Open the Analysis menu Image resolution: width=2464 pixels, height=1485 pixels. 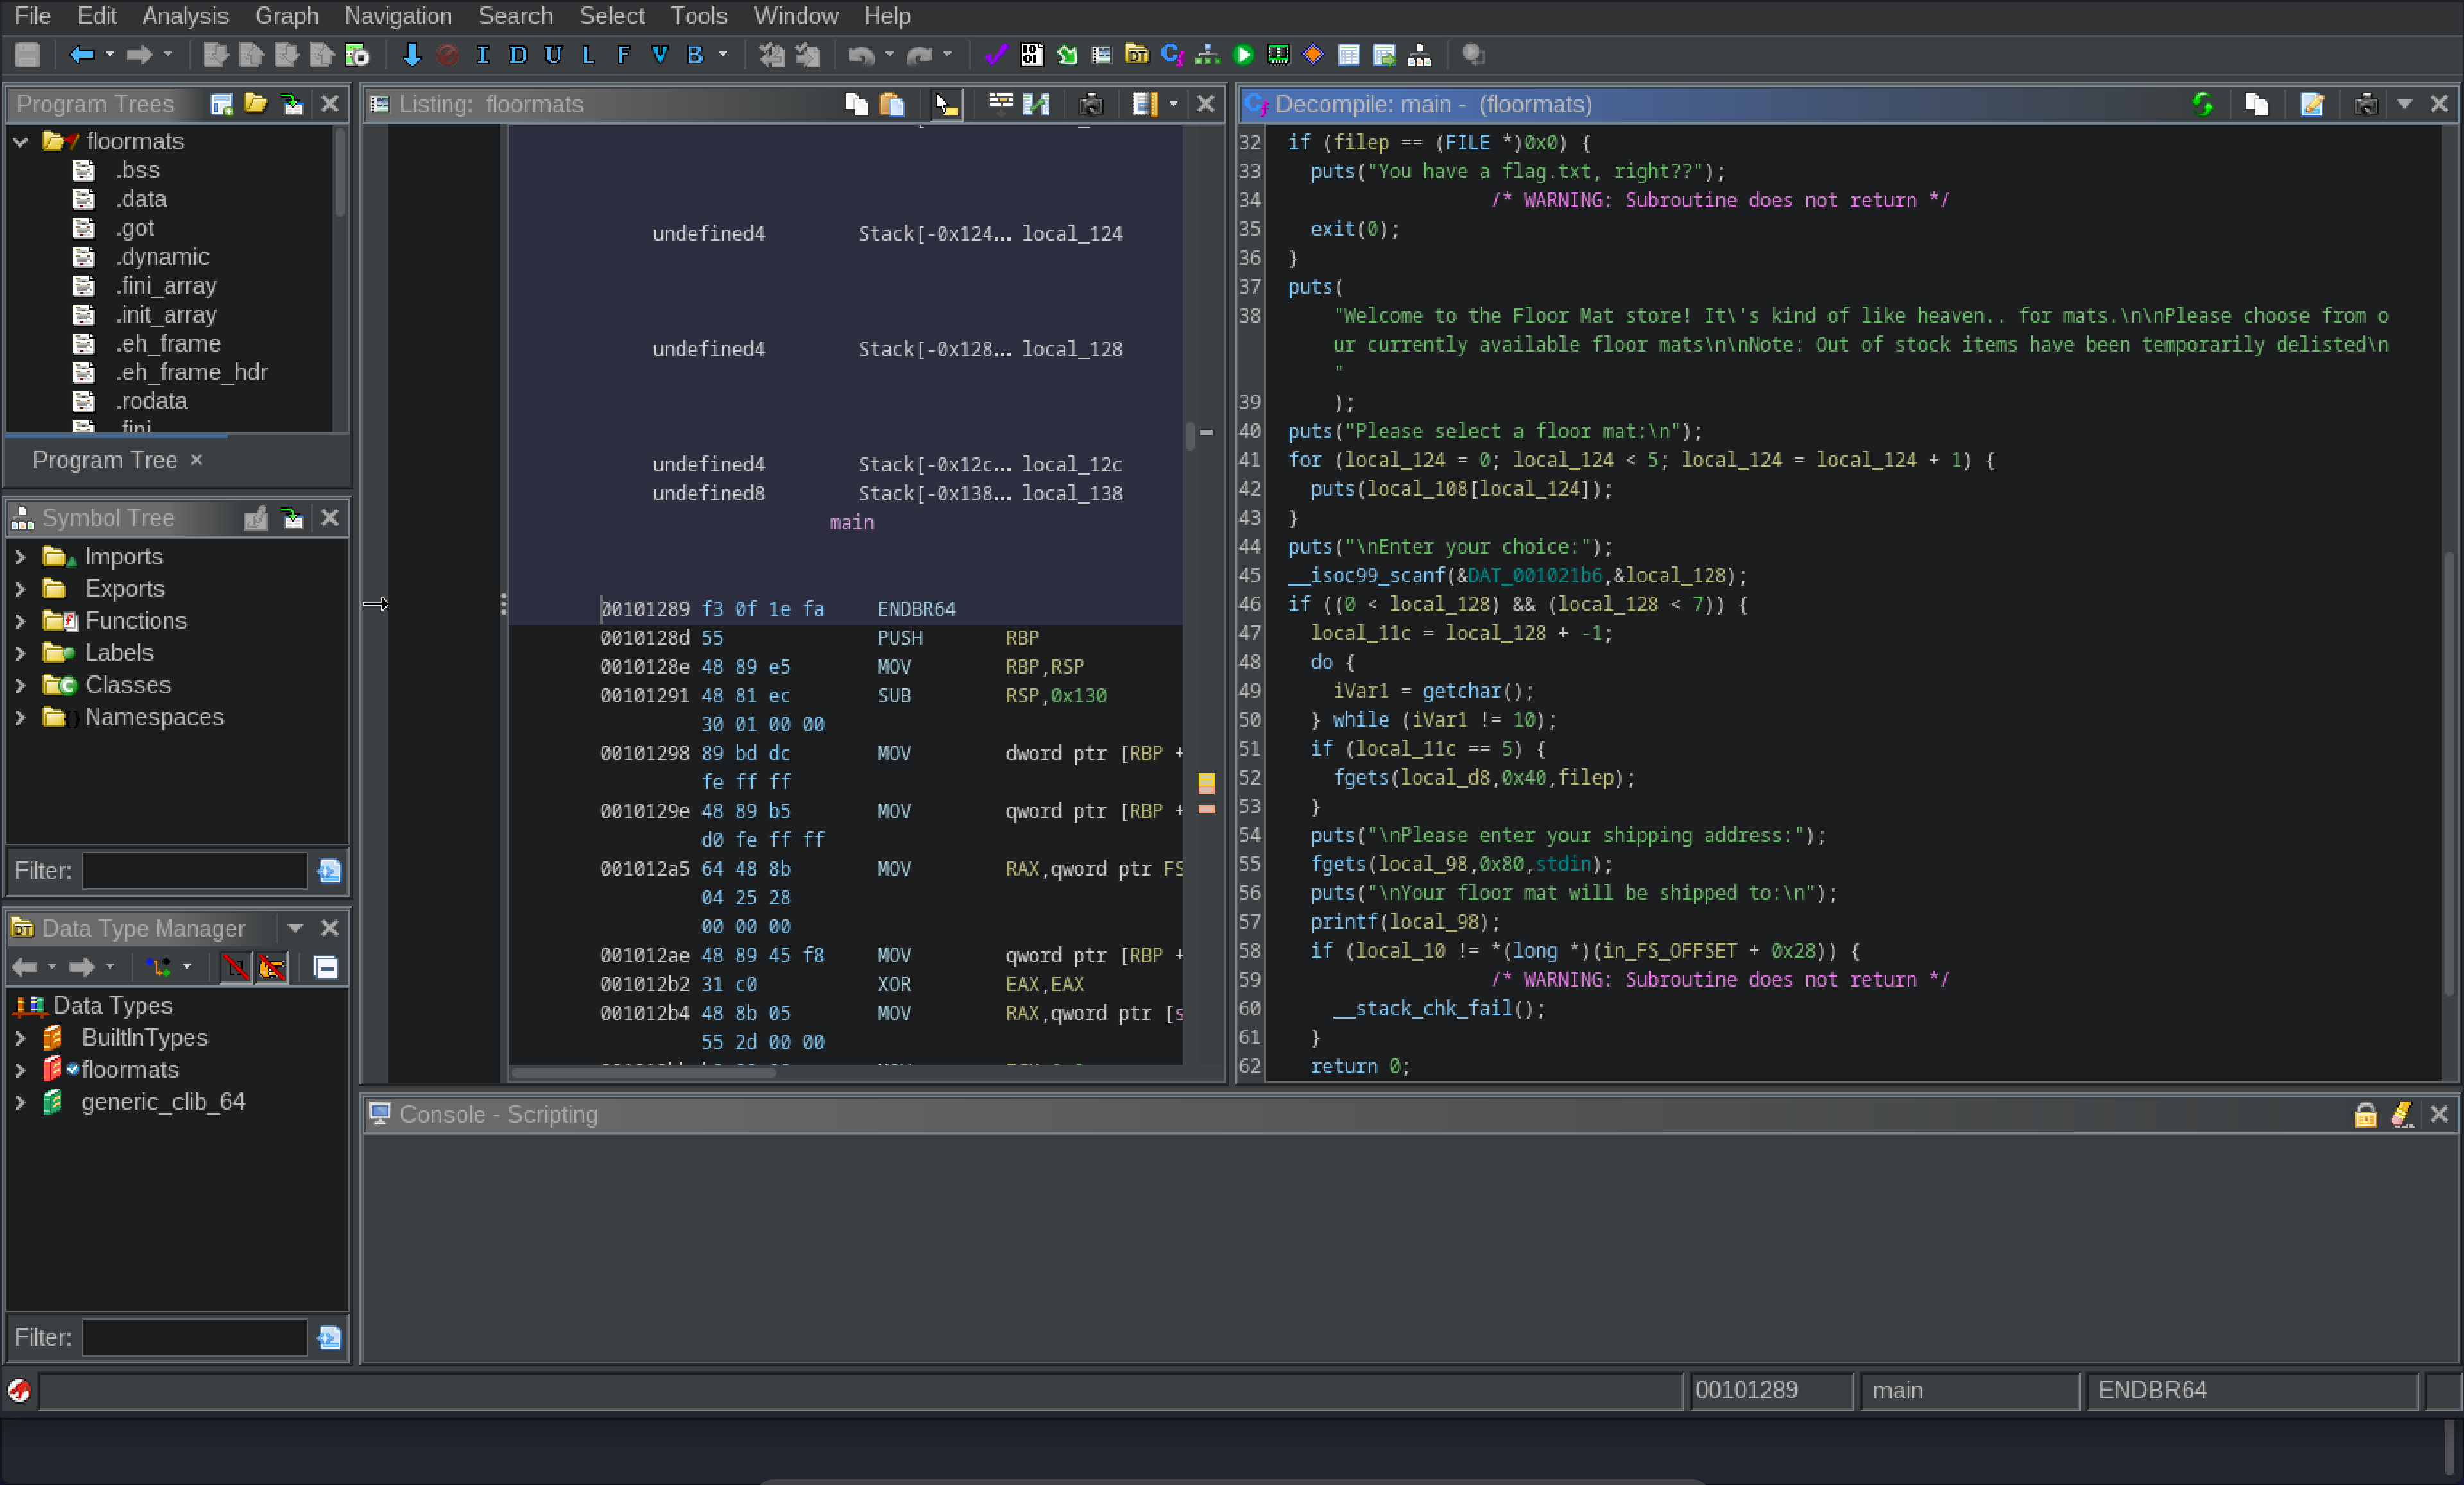pos(185,16)
